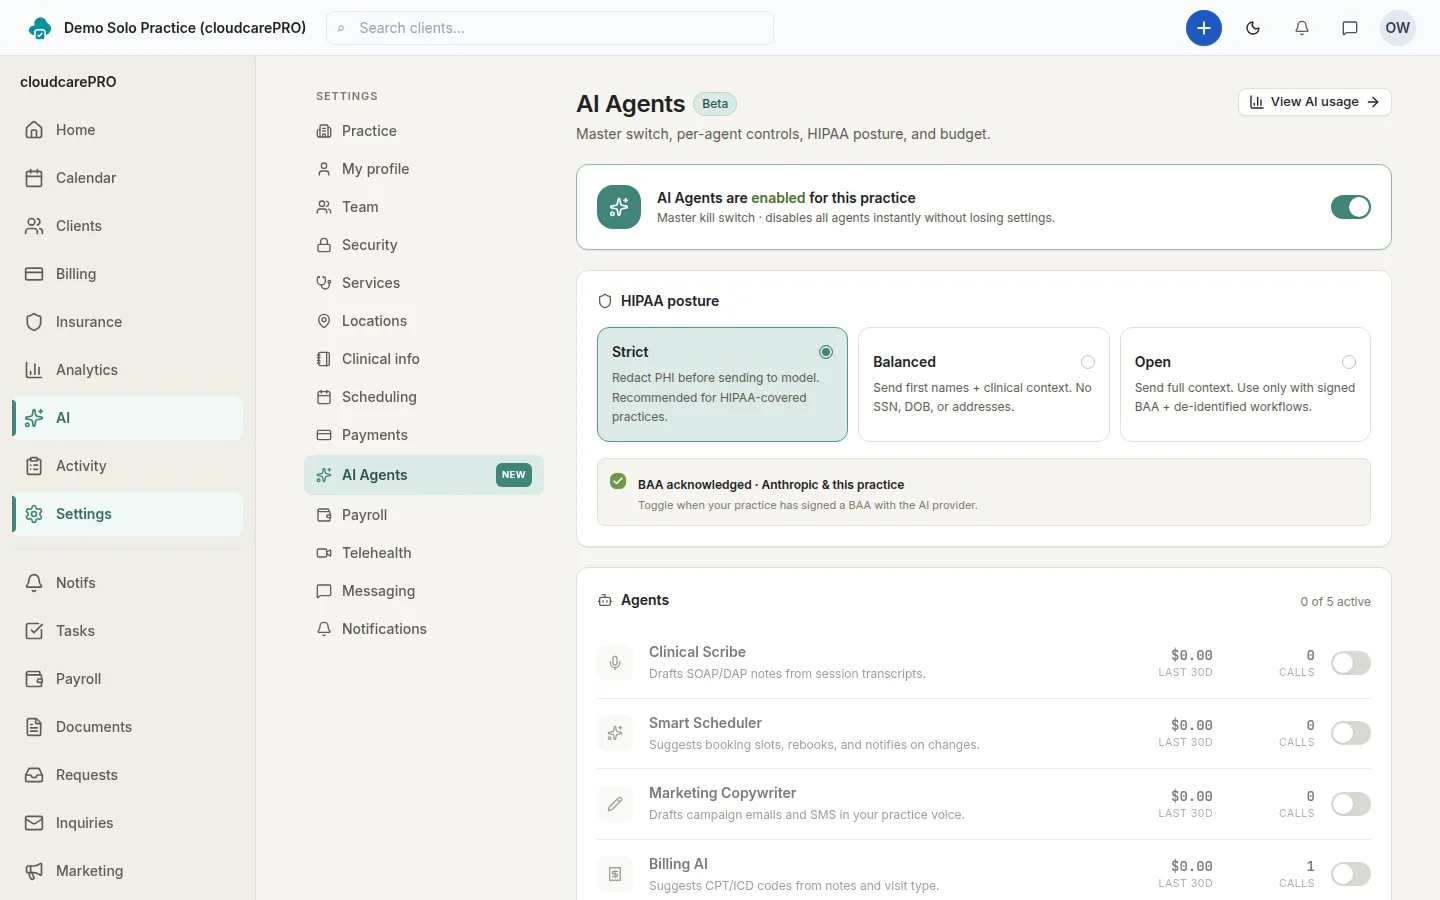Image resolution: width=1440 pixels, height=900 pixels.
Task: Click the Tasks checkbox icon
Action: click(x=34, y=631)
